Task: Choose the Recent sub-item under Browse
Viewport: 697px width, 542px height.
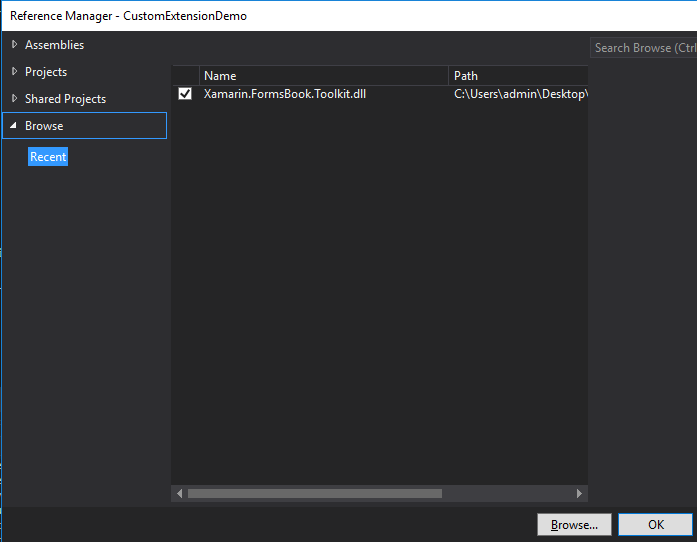Action: (48, 157)
